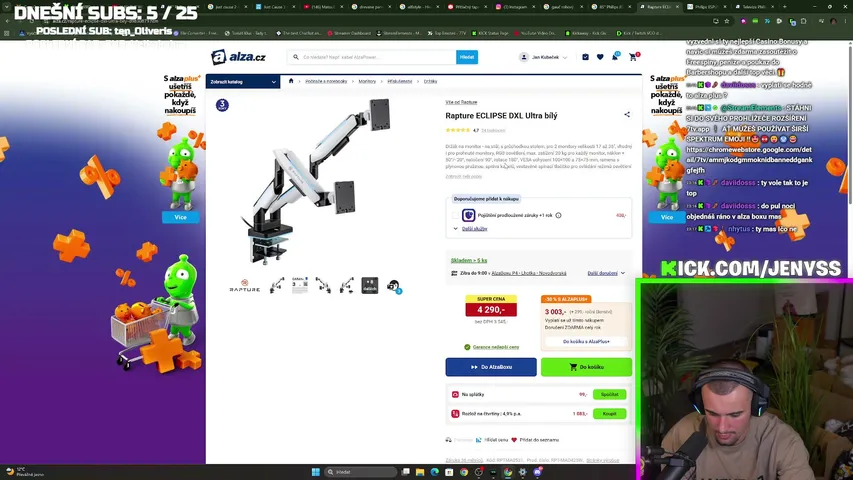Click the green Do košíku button
Viewport: 853px width, 480px height.
click(586, 367)
